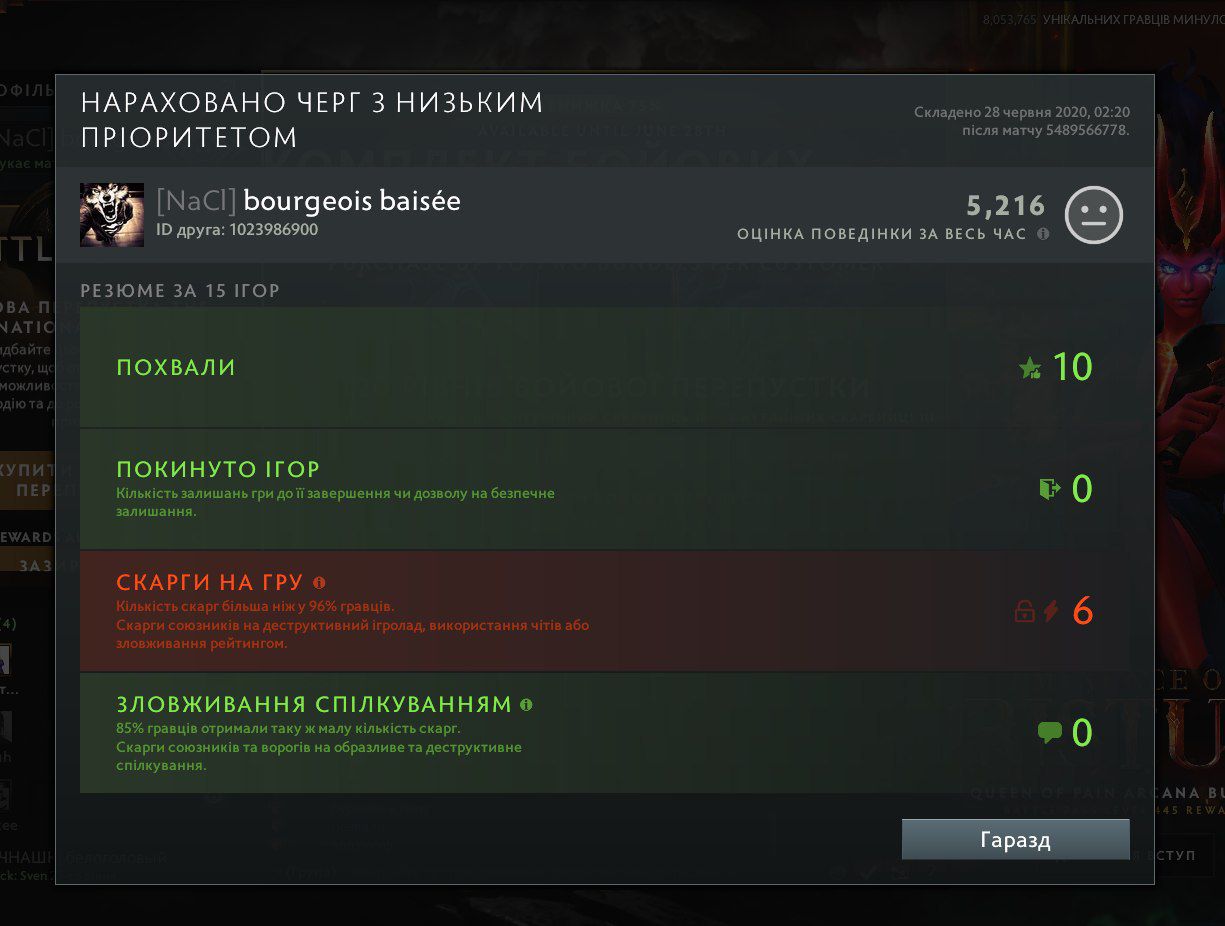Click the 5,216 behavior score number

(x=1005, y=207)
